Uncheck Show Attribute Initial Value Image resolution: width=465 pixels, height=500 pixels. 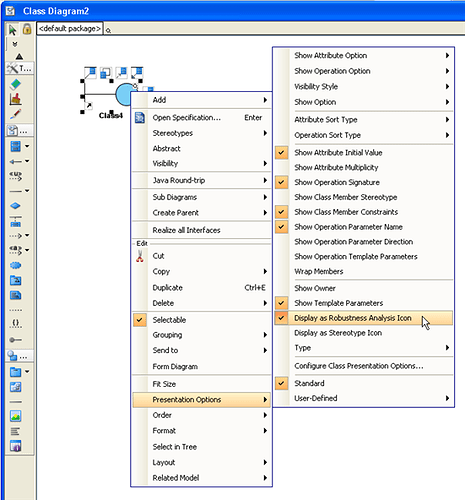pos(363,153)
